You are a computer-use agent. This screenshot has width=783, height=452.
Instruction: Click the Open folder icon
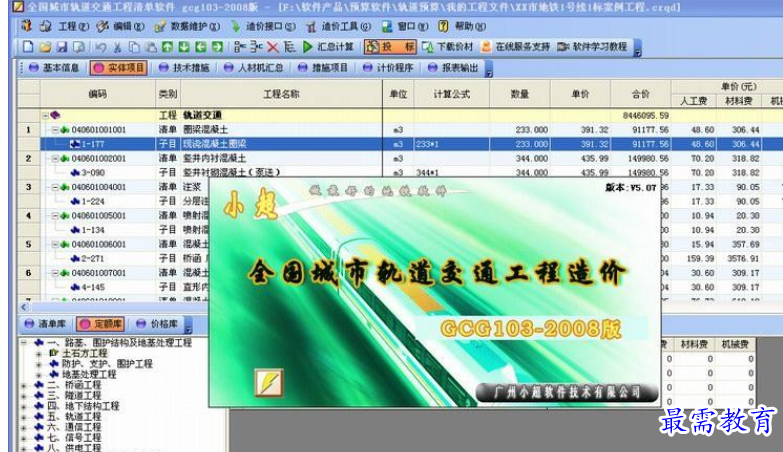45,47
